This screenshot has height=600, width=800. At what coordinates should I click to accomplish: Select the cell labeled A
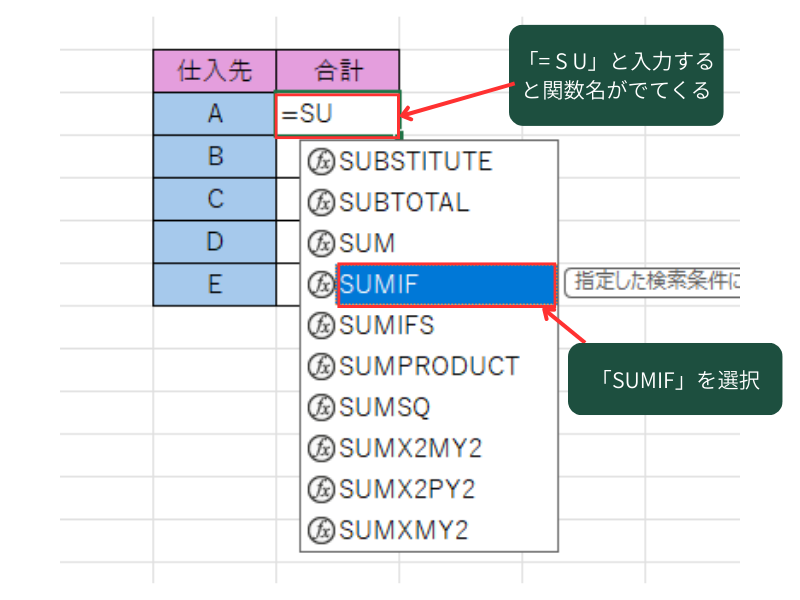point(214,115)
